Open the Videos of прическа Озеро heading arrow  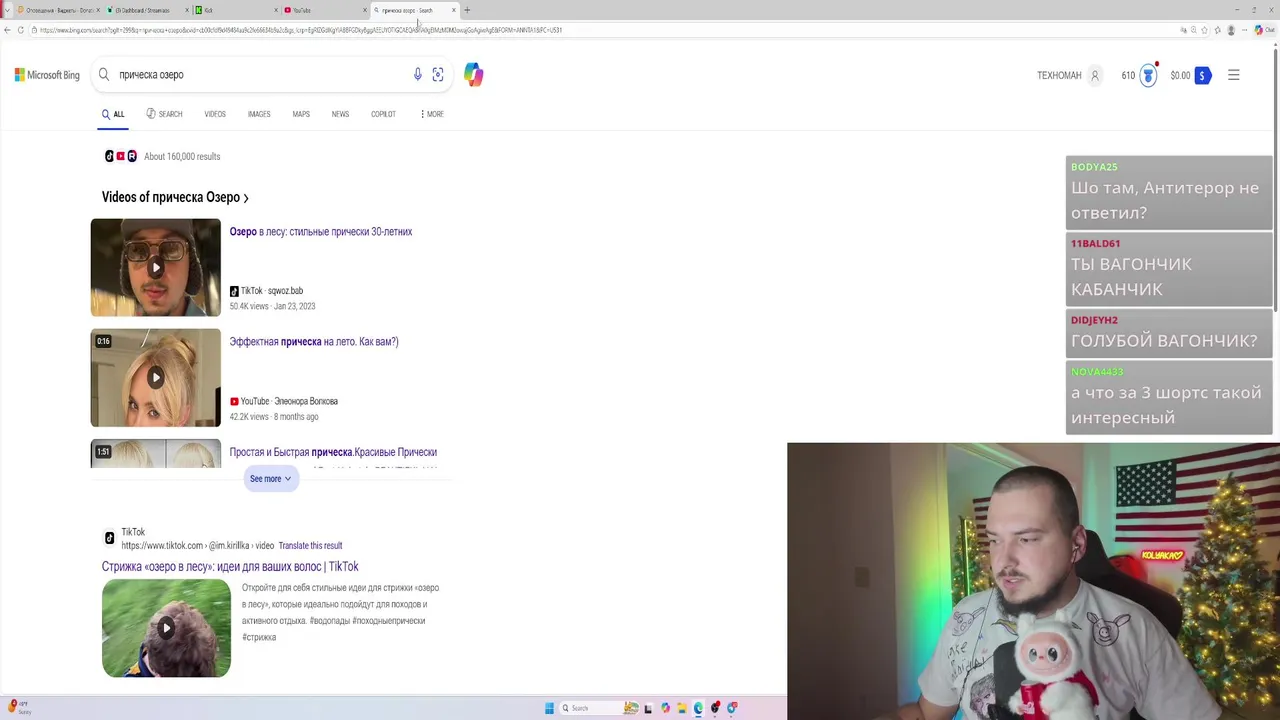coord(246,198)
